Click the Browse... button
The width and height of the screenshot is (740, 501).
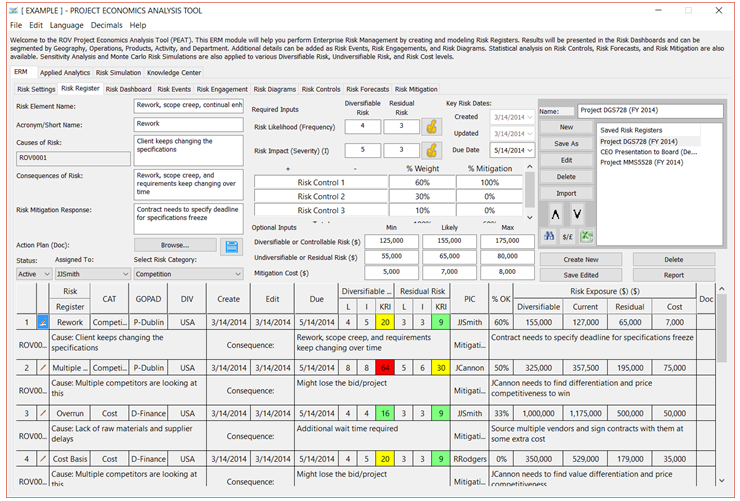click(175, 245)
